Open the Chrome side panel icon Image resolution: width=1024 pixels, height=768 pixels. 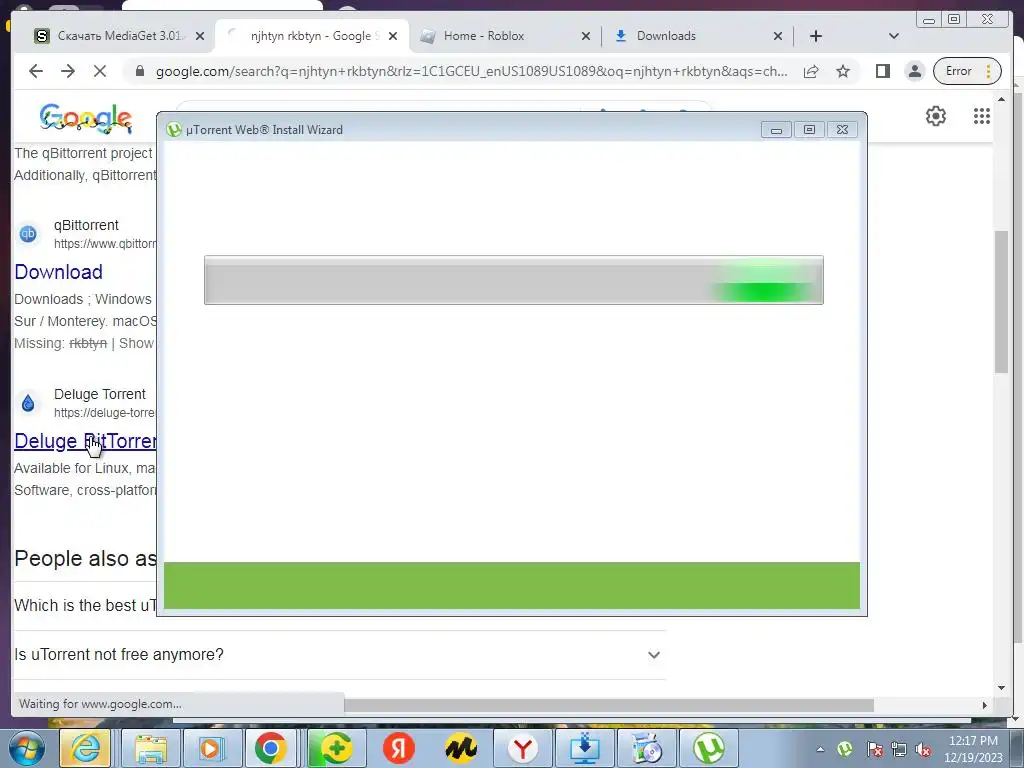click(883, 71)
